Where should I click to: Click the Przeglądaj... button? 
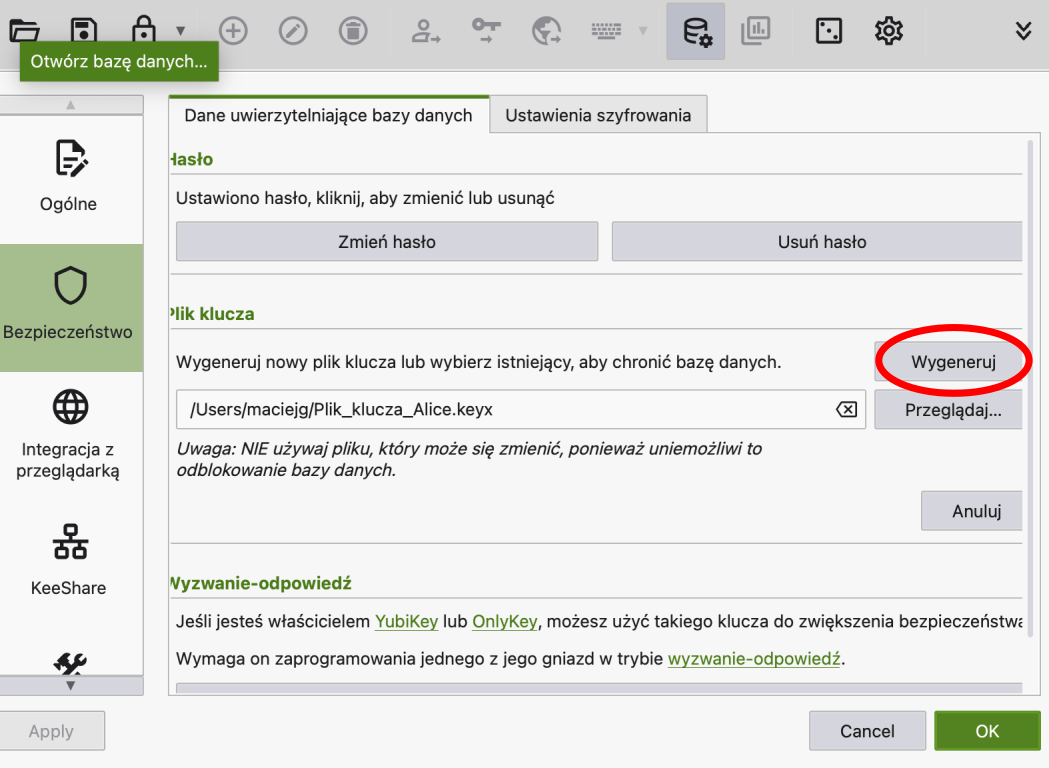(952, 410)
